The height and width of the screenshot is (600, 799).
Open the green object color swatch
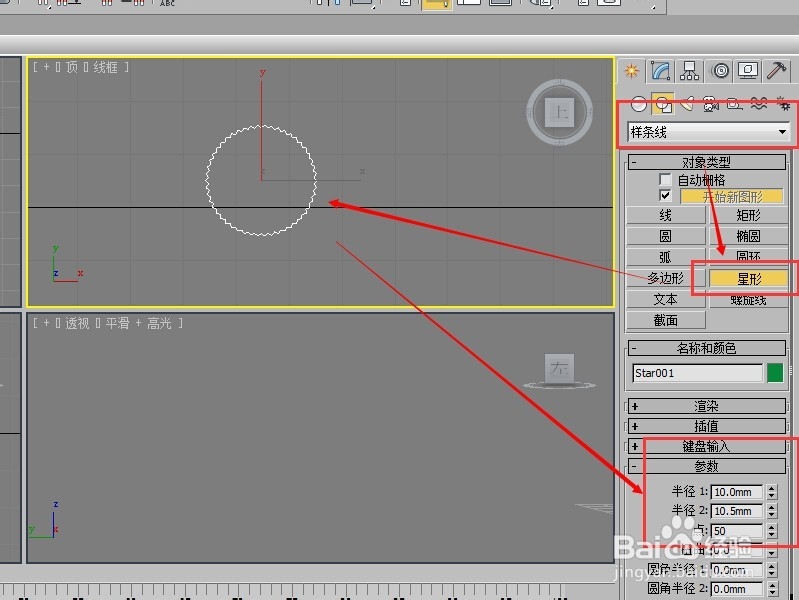(775, 373)
